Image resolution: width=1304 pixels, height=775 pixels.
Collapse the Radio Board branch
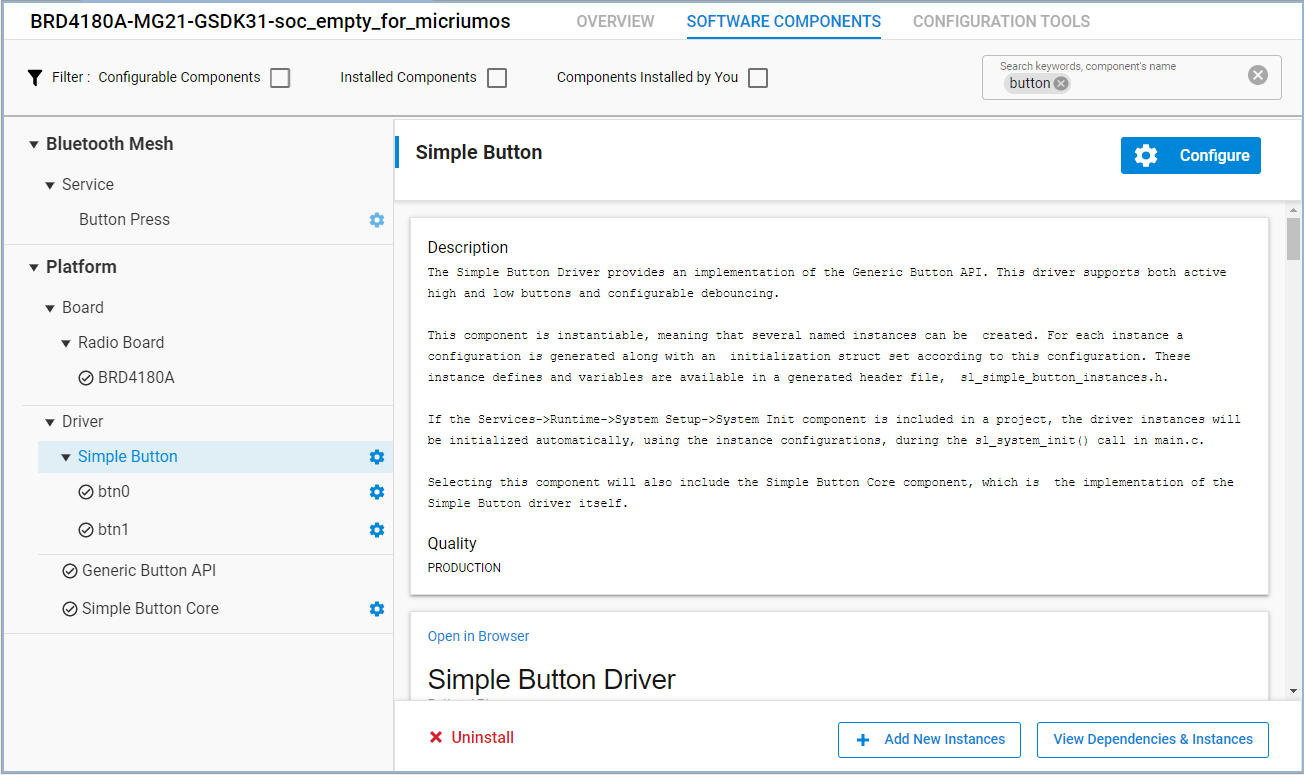(64, 342)
